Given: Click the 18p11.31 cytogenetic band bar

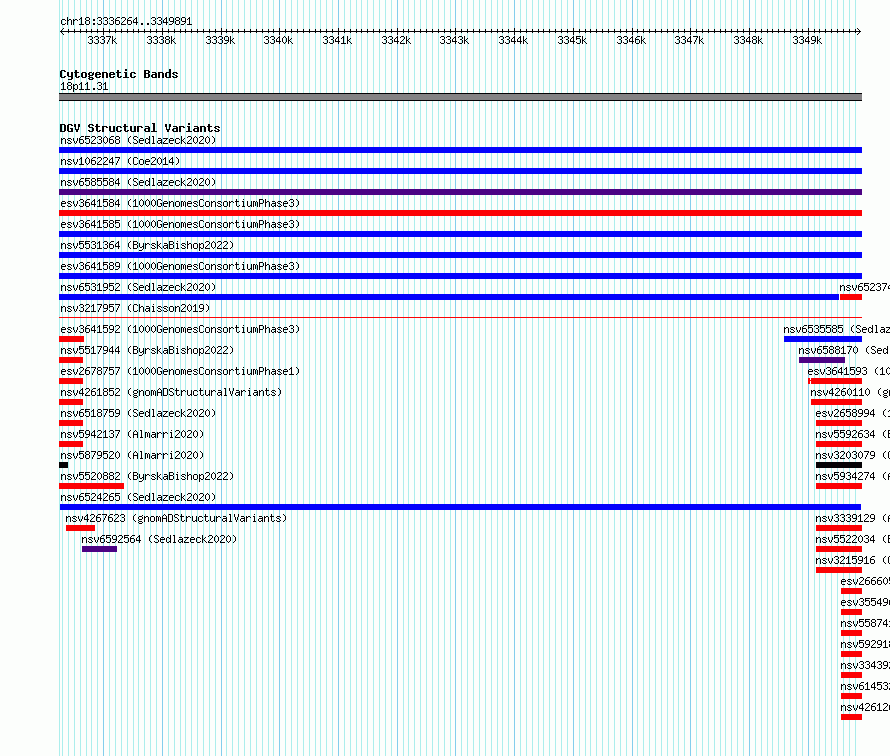Looking at the screenshot, I should coord(460,97).
